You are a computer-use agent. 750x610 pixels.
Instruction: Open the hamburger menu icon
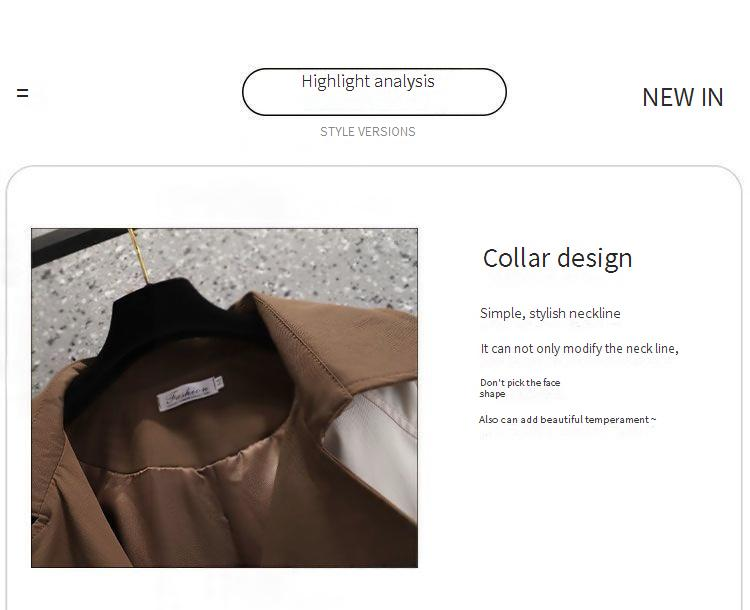point(22,93)
